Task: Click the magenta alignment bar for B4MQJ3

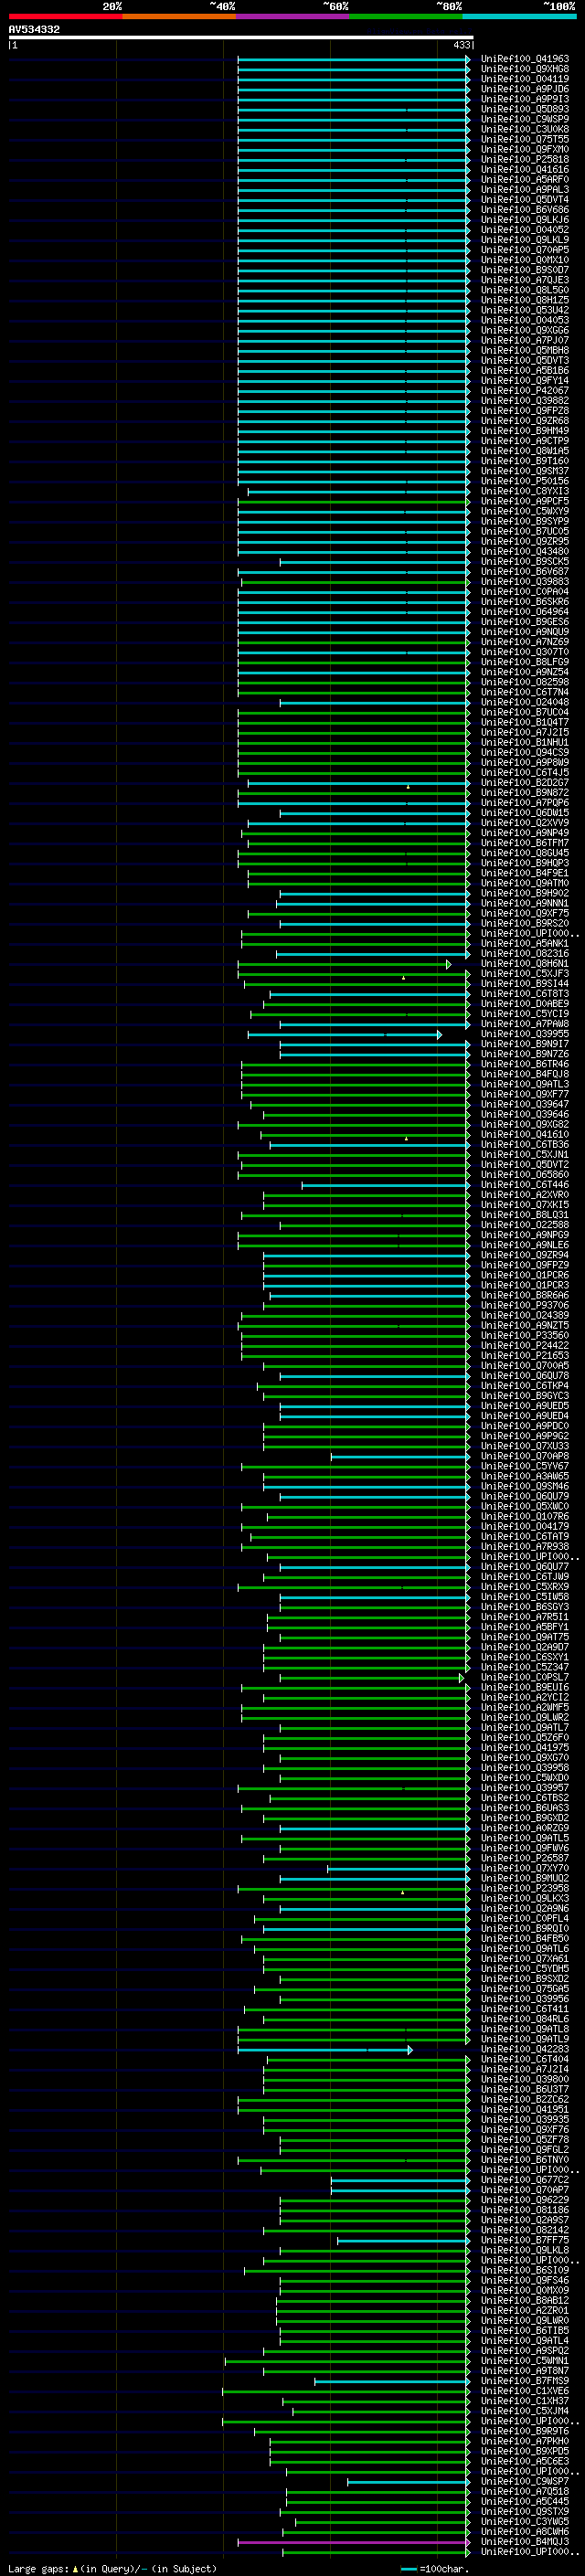Action: [x=354, y=2542]
